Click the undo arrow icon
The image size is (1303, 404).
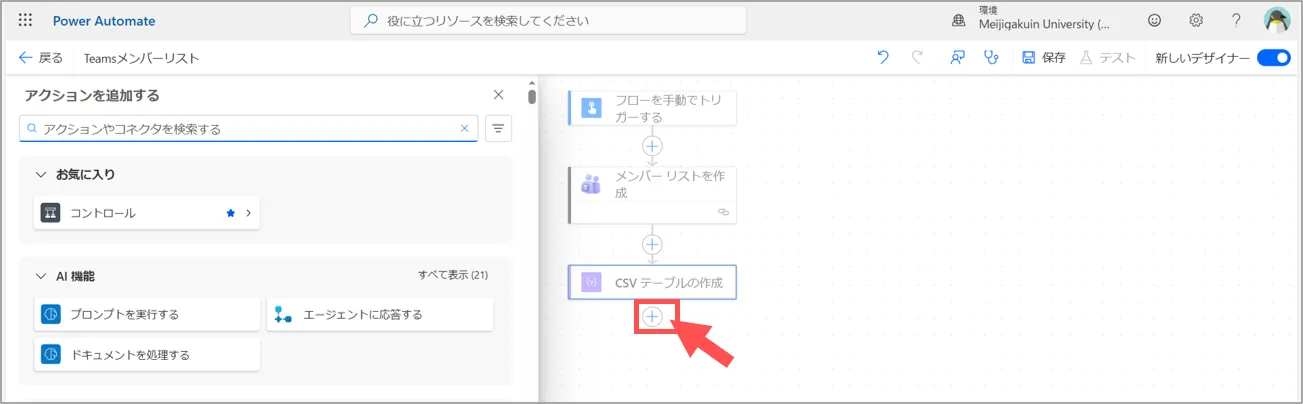[882, 58]
